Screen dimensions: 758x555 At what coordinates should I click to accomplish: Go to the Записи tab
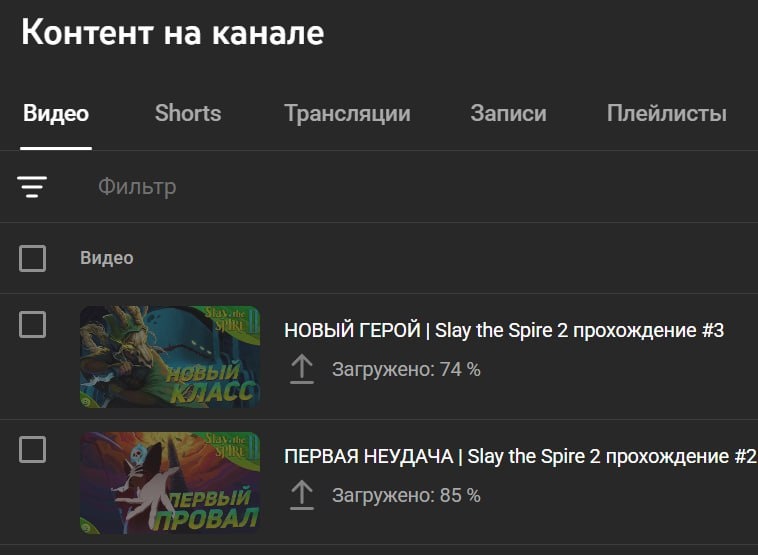coord(509,114)
